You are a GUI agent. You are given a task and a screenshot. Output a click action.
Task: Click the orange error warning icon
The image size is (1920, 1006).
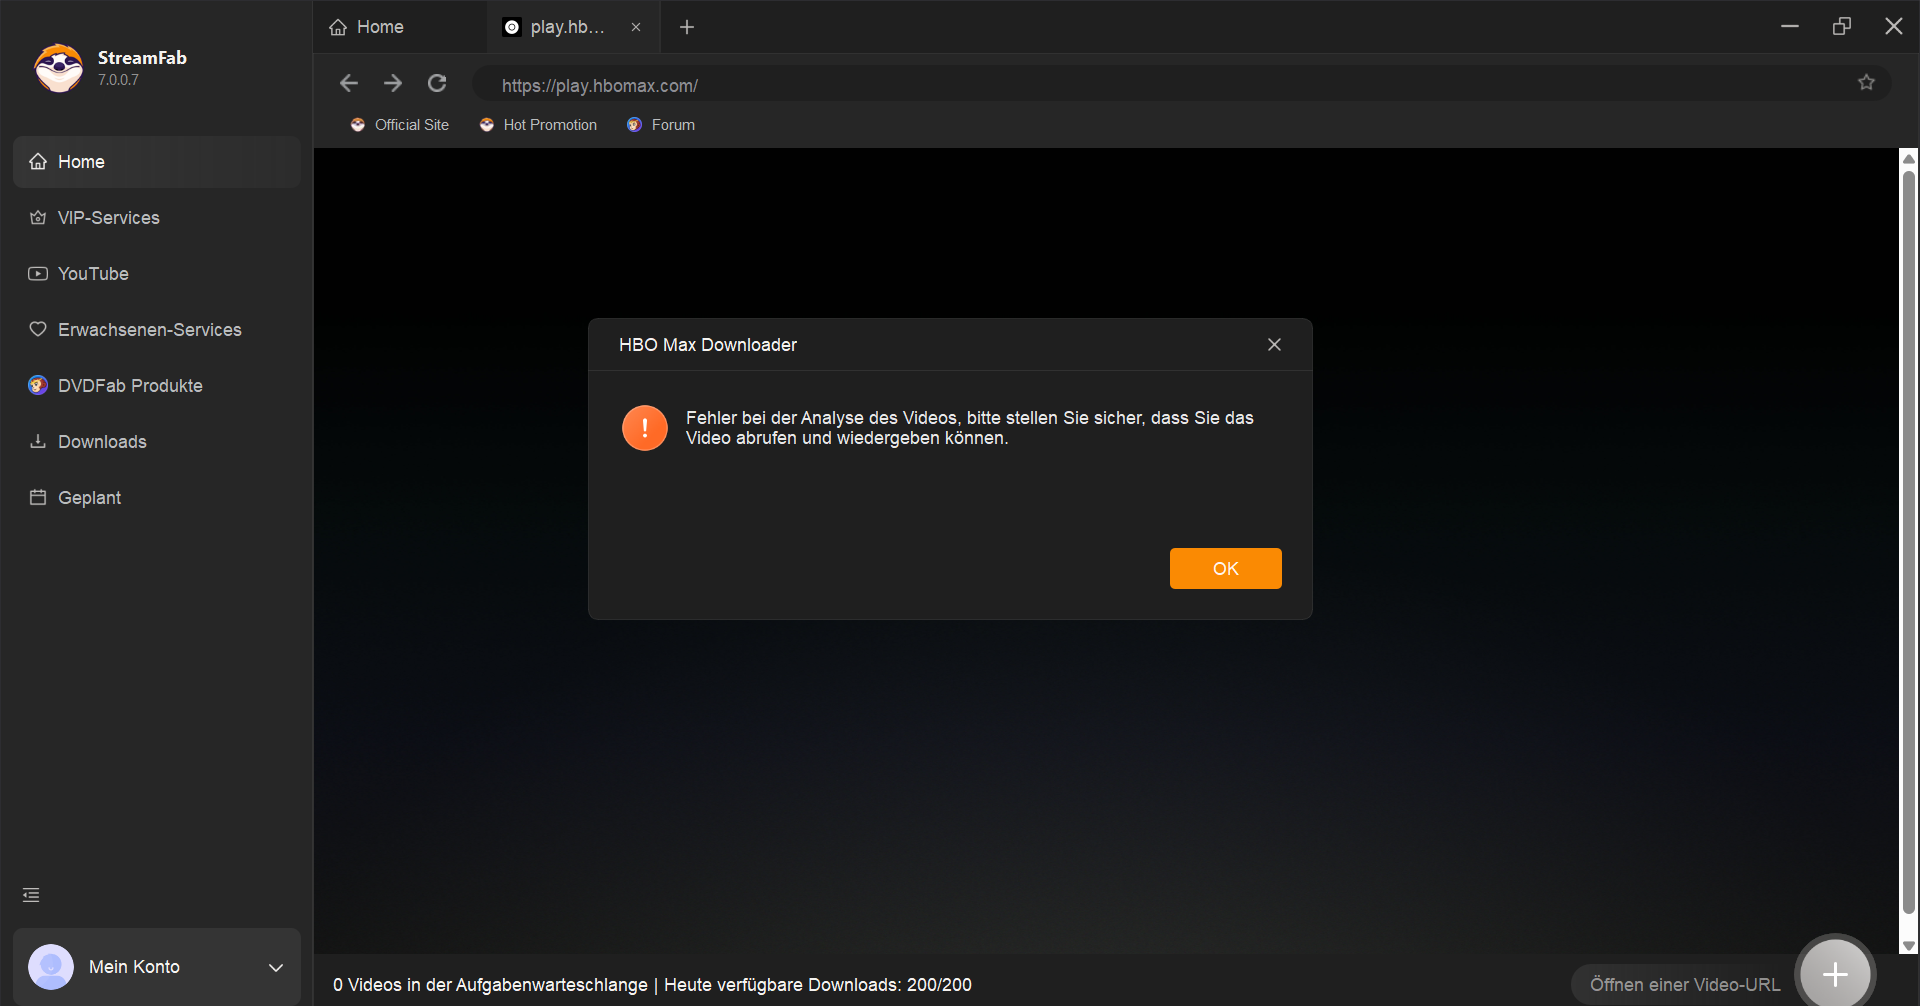pos(645,428)
